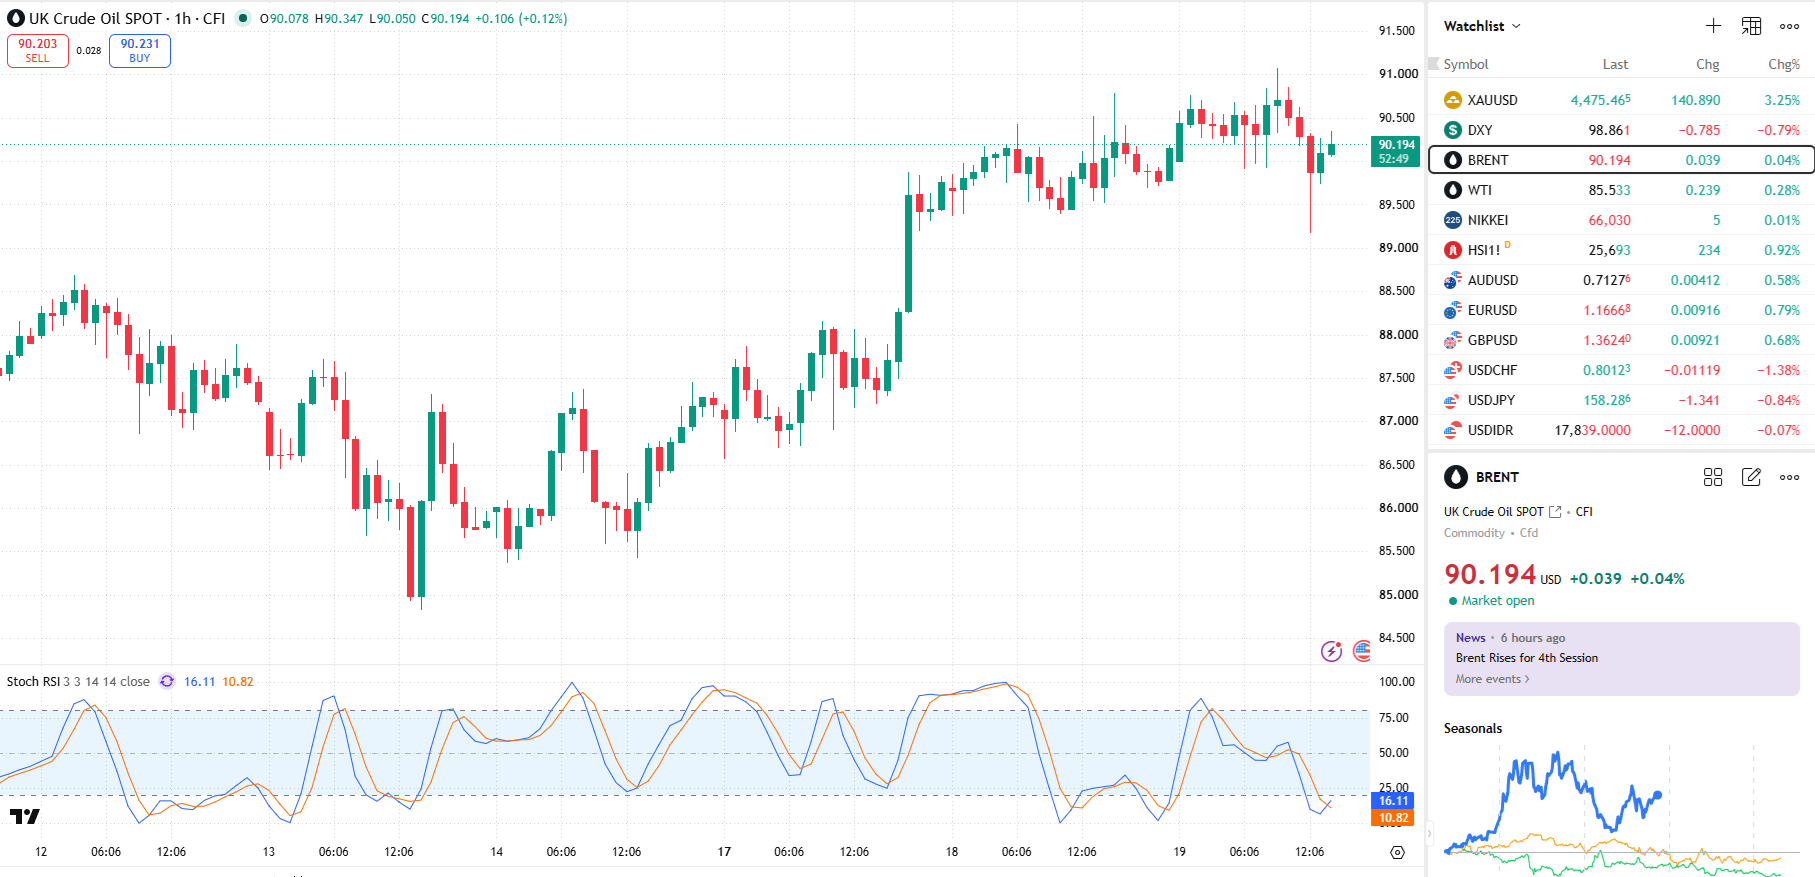Screen dimensions: 1815x877
Task: Sort watchlist by Chg% column header
Action: pos(1783,64)
